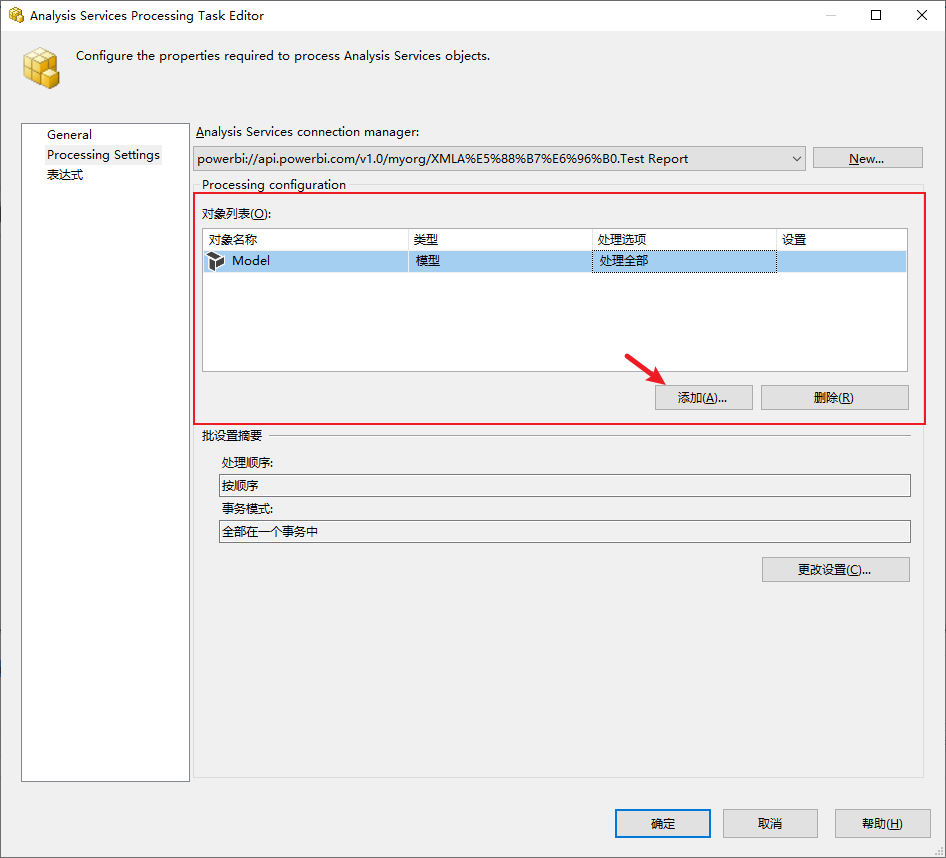Confirm with the 确定 button

pos(662,824)
